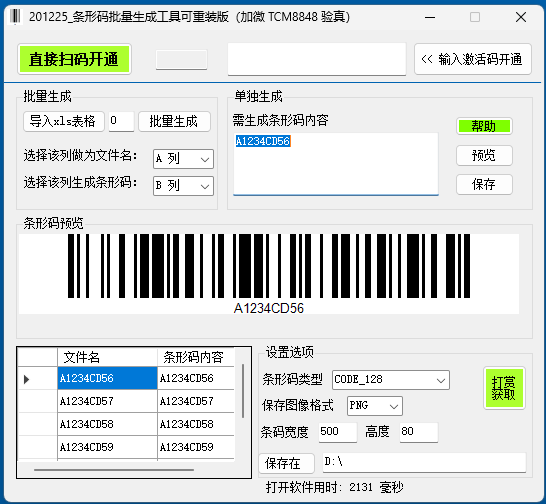Select filename cell A1234CD57
The height and width of the screenshot is (504, 546).
[107, 401]
